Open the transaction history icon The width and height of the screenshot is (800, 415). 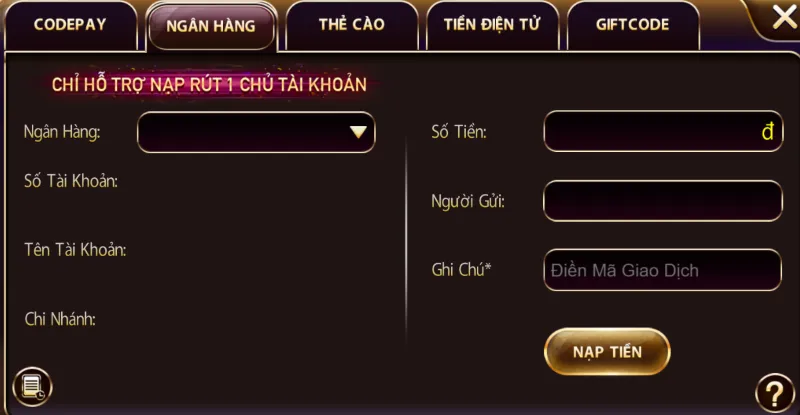(x=31, y=385)
